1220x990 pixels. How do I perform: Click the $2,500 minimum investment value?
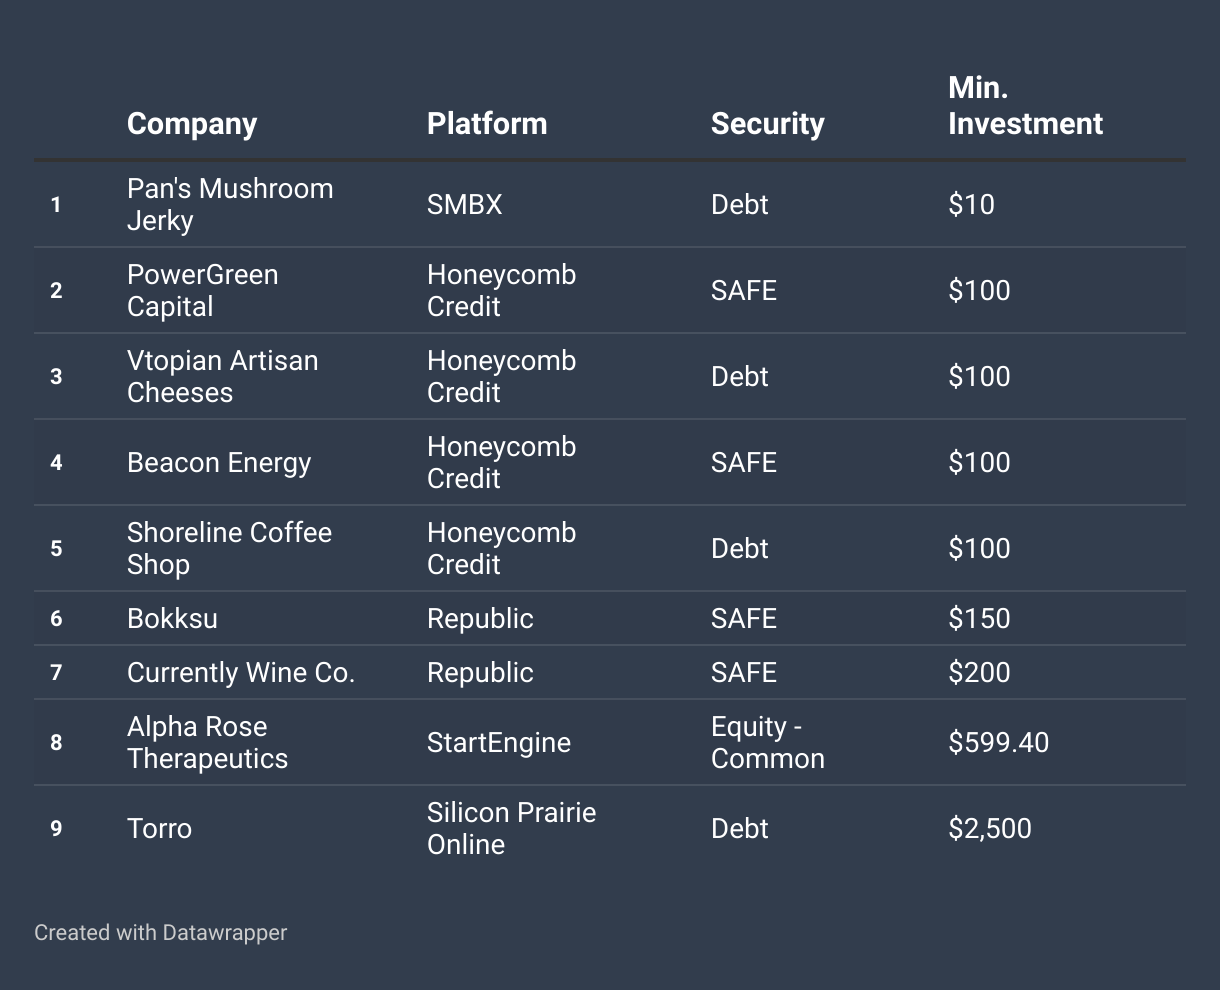989,828
